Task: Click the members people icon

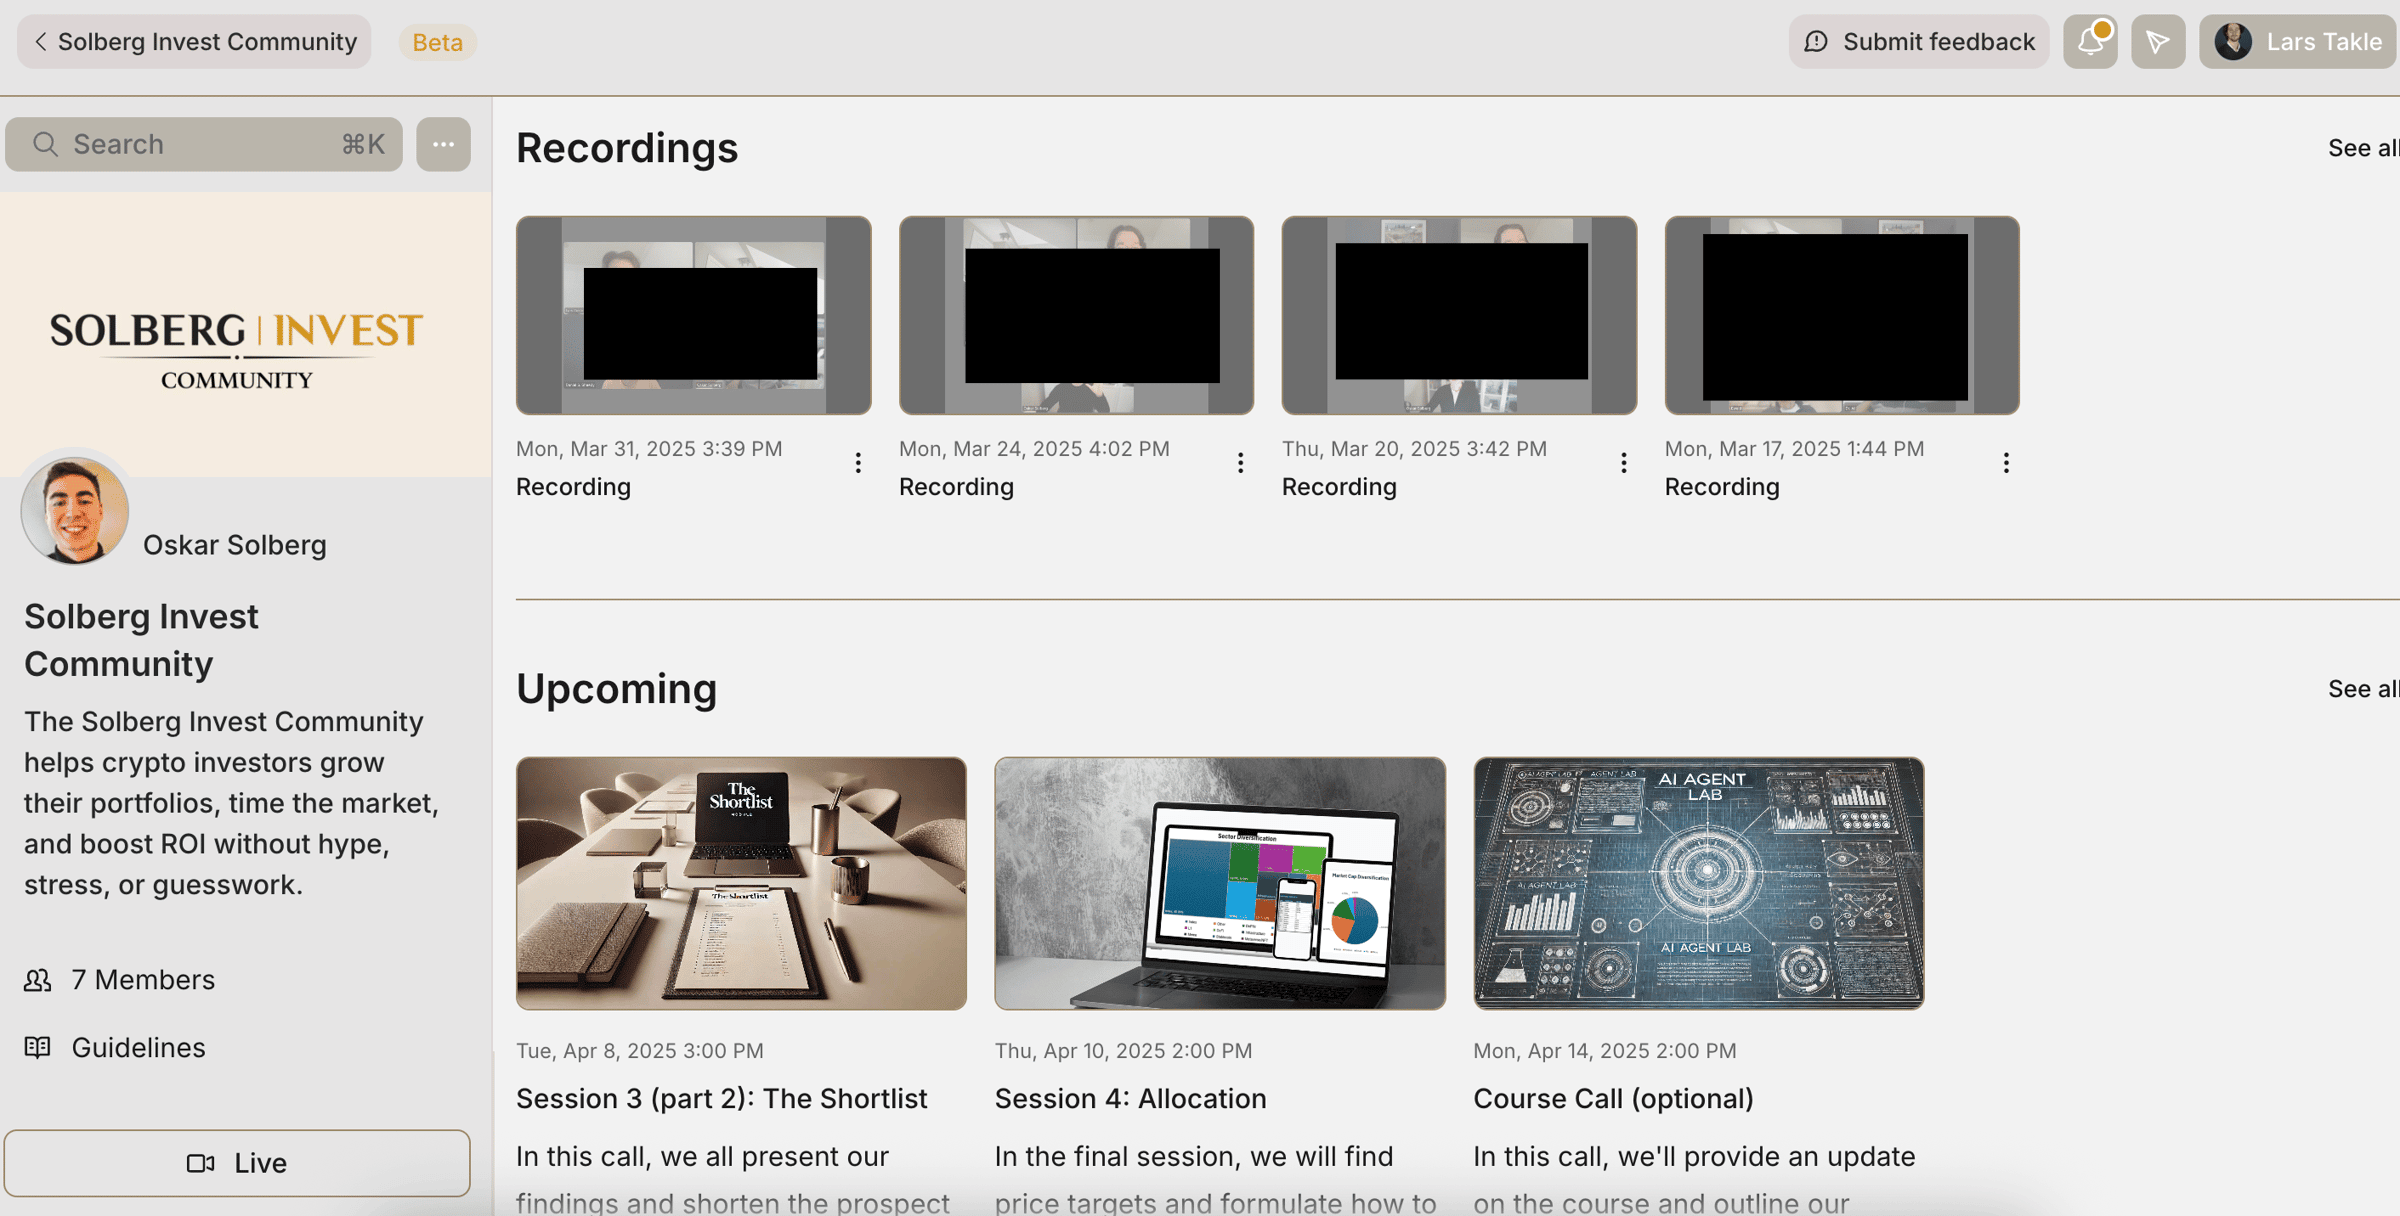Action: (38, 980)
